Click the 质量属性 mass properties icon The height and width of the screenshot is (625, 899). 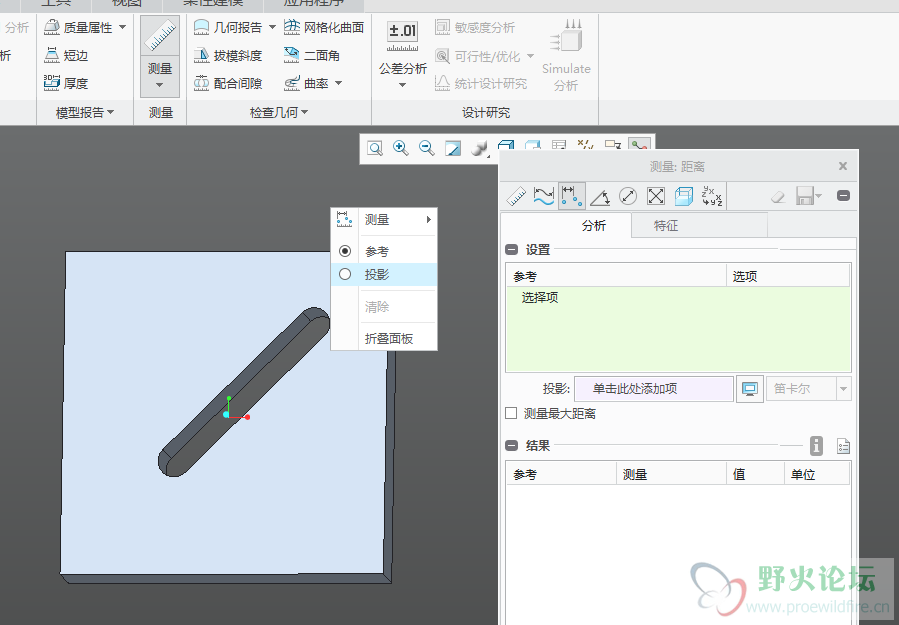click(52, 27)
